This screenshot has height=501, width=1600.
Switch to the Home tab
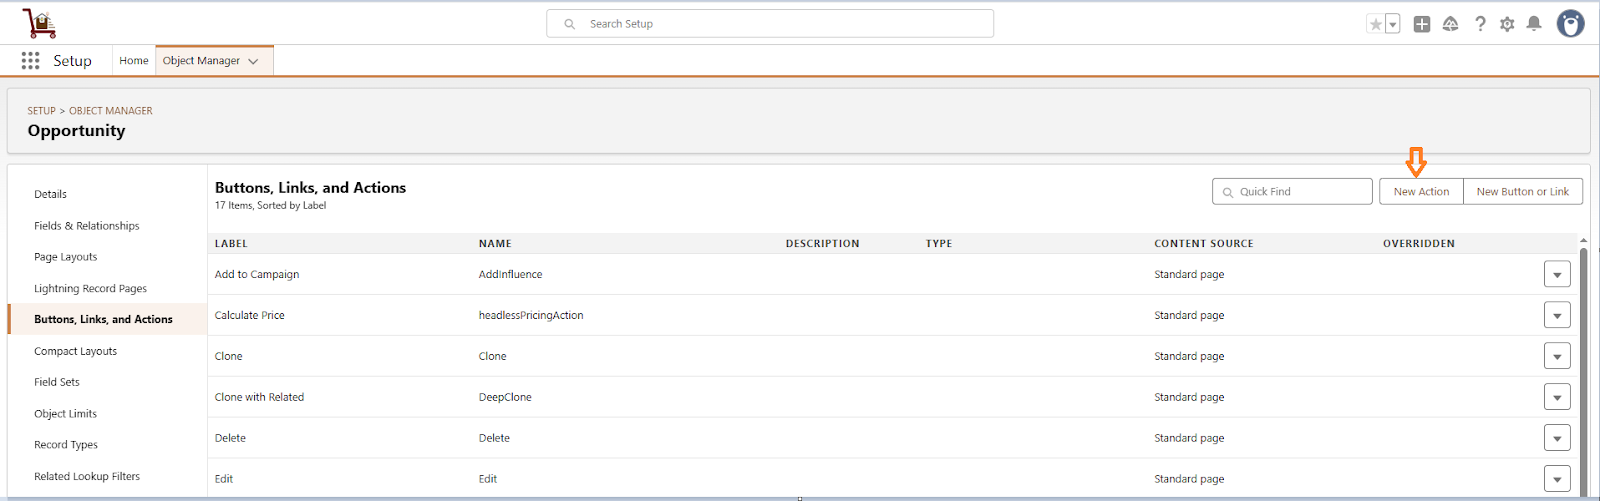[134, 61]
